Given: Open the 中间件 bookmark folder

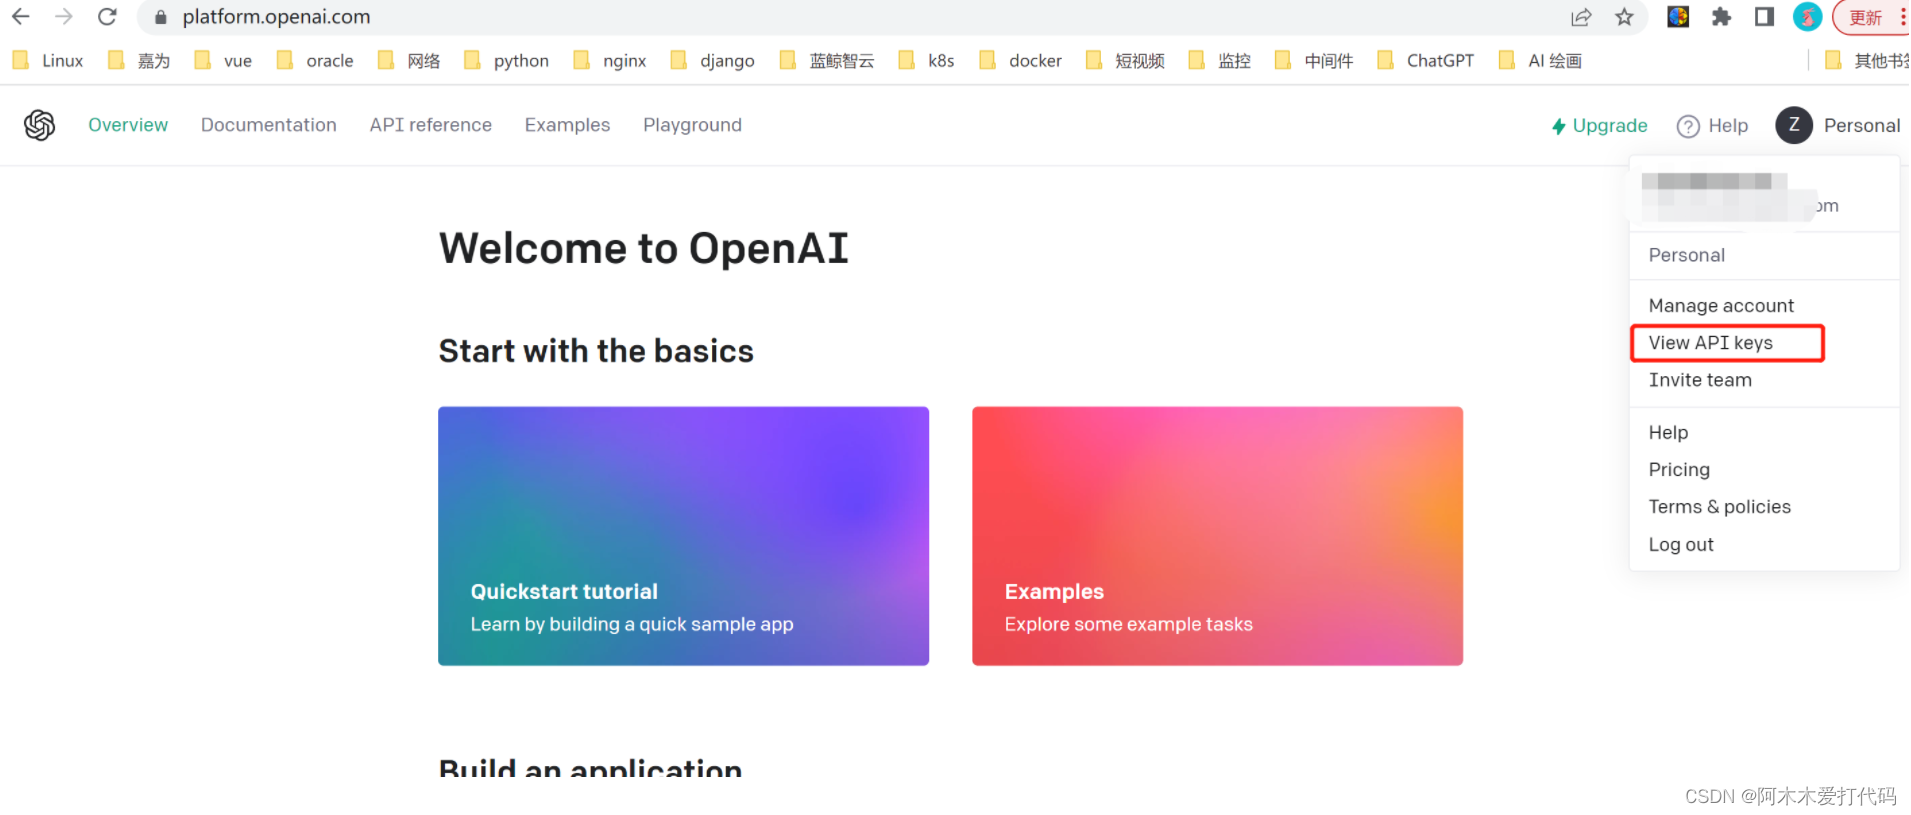Looking at the screenshot, I should [x=1315, y=61].
